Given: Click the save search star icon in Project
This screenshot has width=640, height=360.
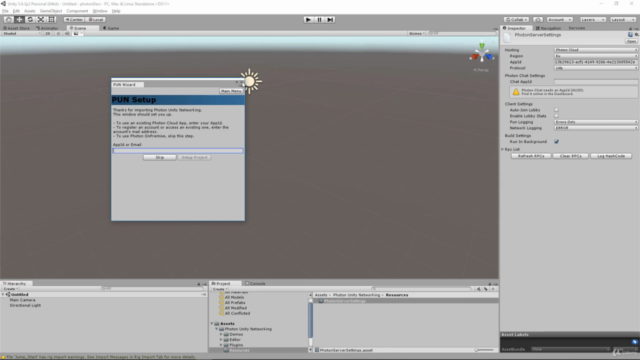Looking at the screenshot, I should click(x=493, y=289).
